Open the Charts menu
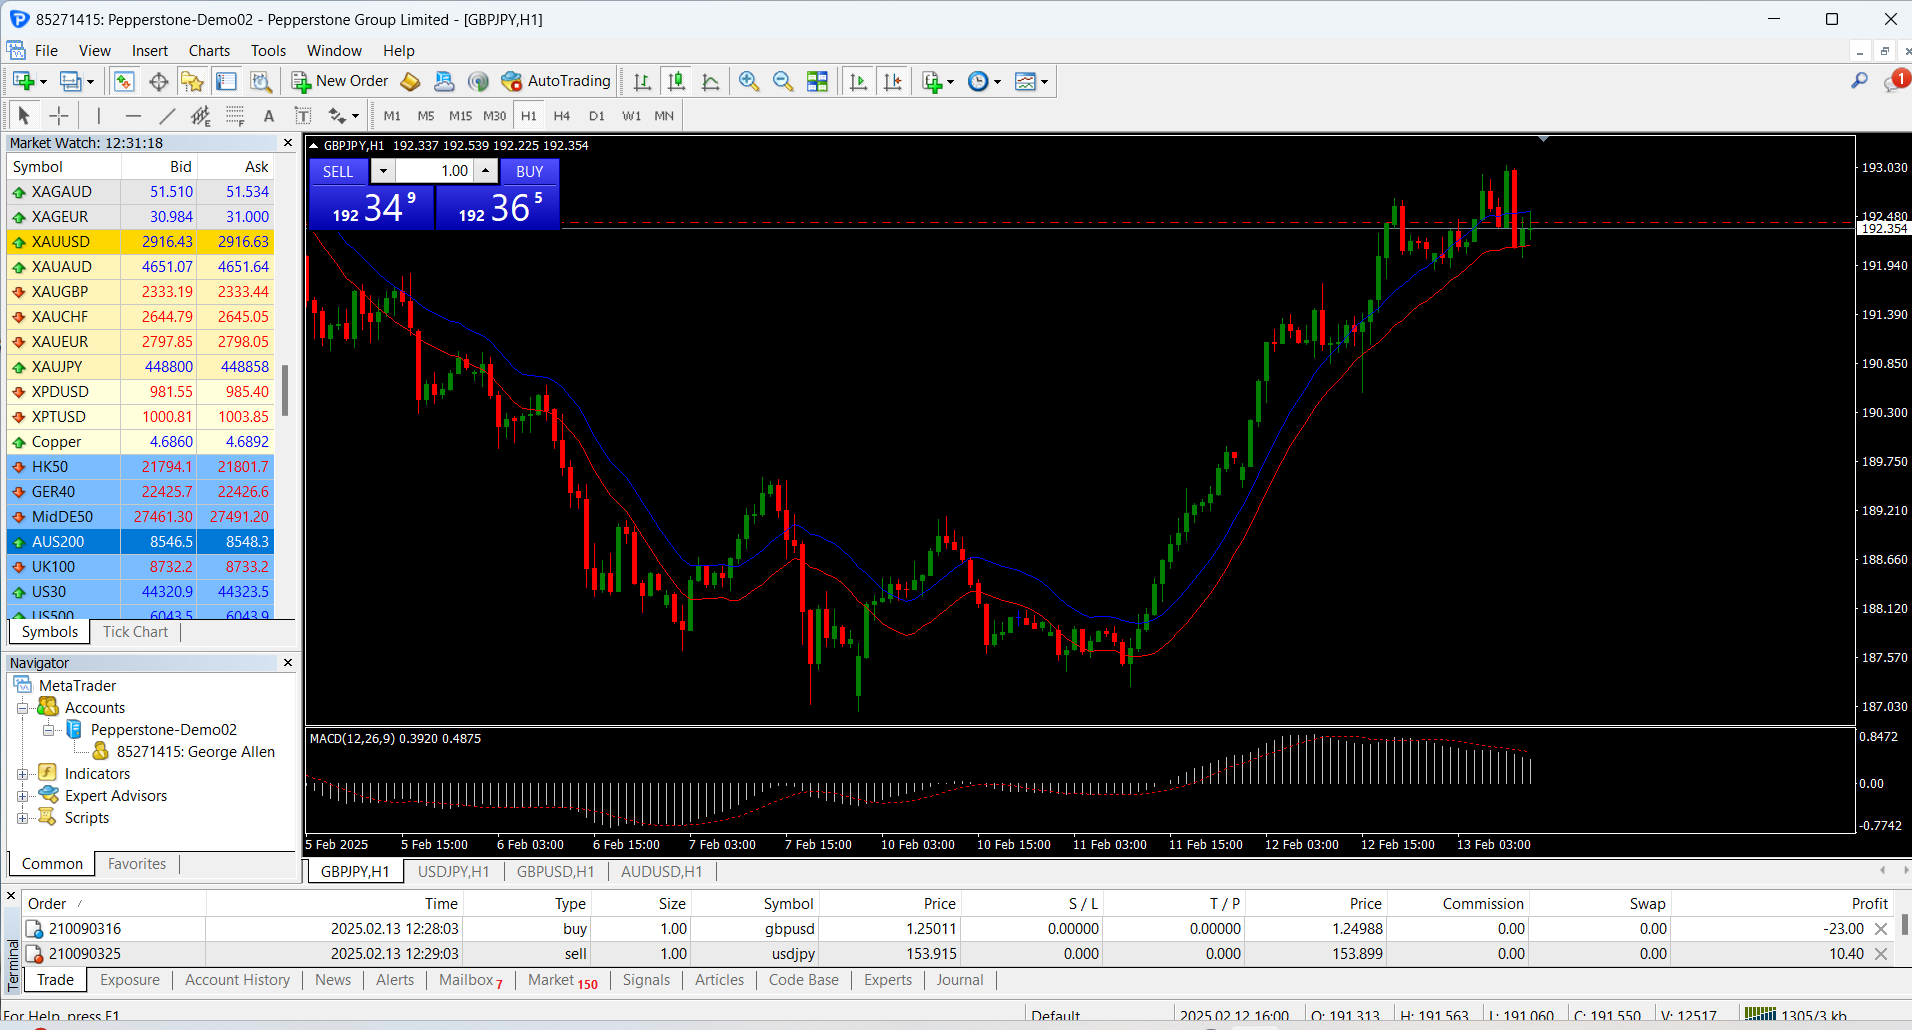This screenshot has width=1912, height=1030. (209, 51)
